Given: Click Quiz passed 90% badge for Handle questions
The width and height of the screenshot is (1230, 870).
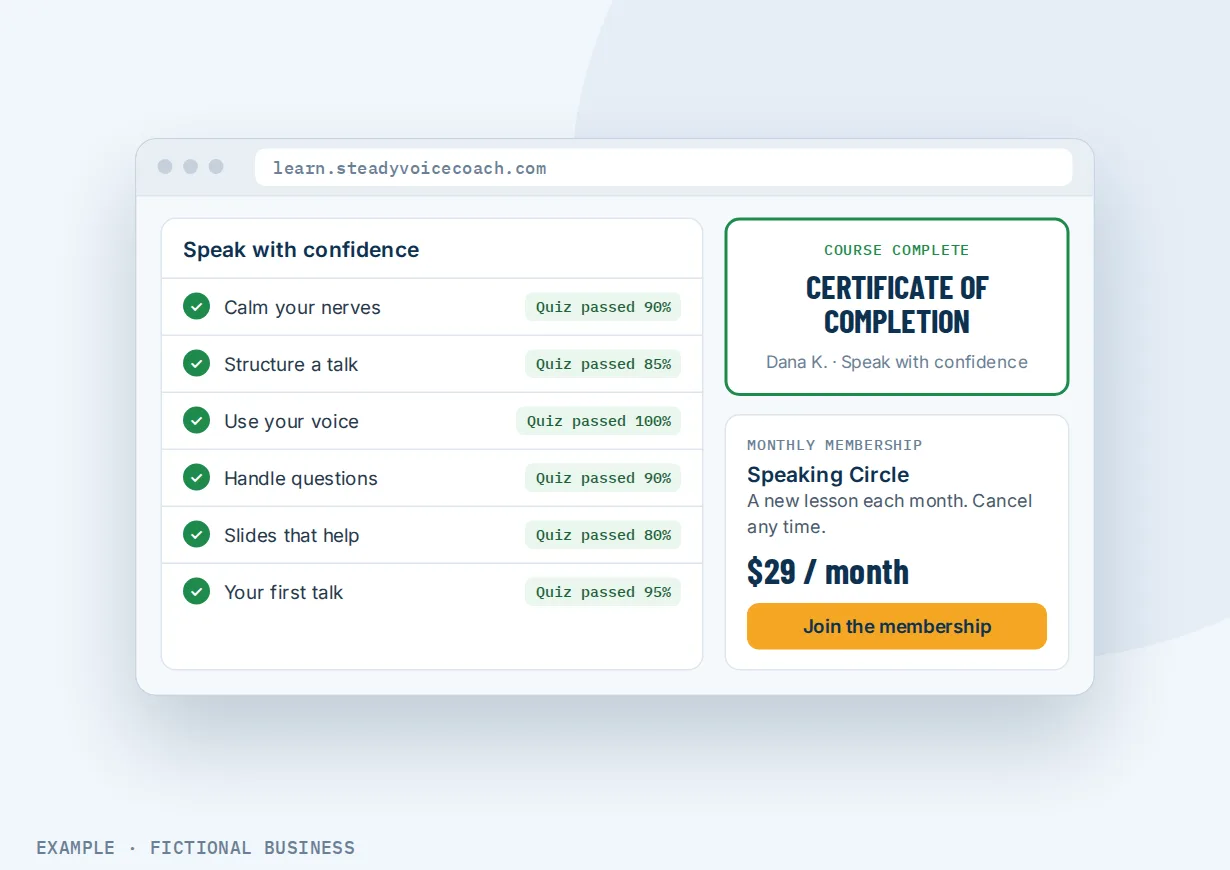Looking at the screenshot, I should pyautogui.click(x=603, y=478).
